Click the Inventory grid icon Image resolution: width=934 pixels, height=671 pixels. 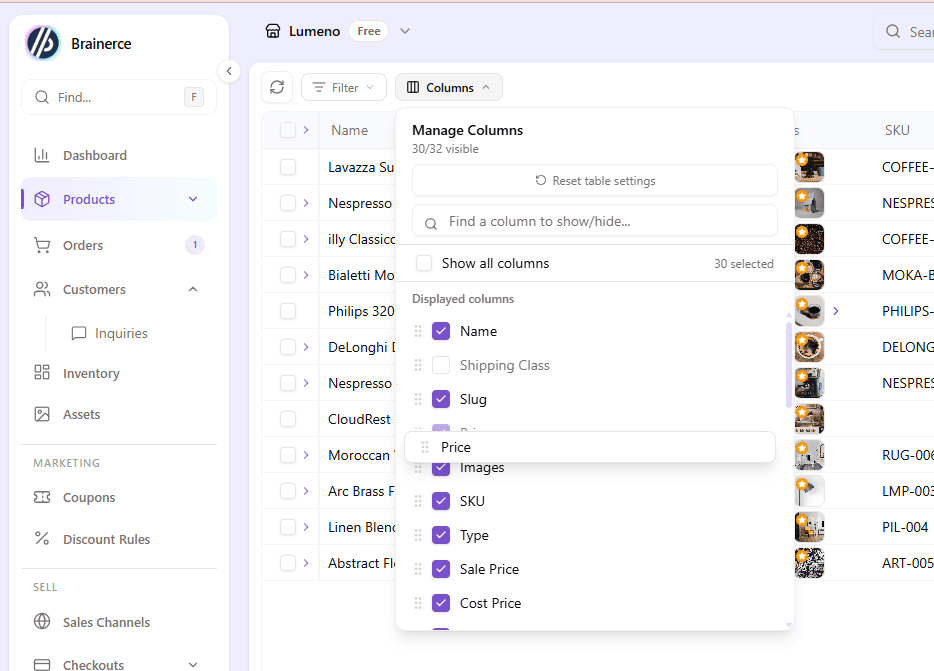pyautogui.click(x=42, y=373)
